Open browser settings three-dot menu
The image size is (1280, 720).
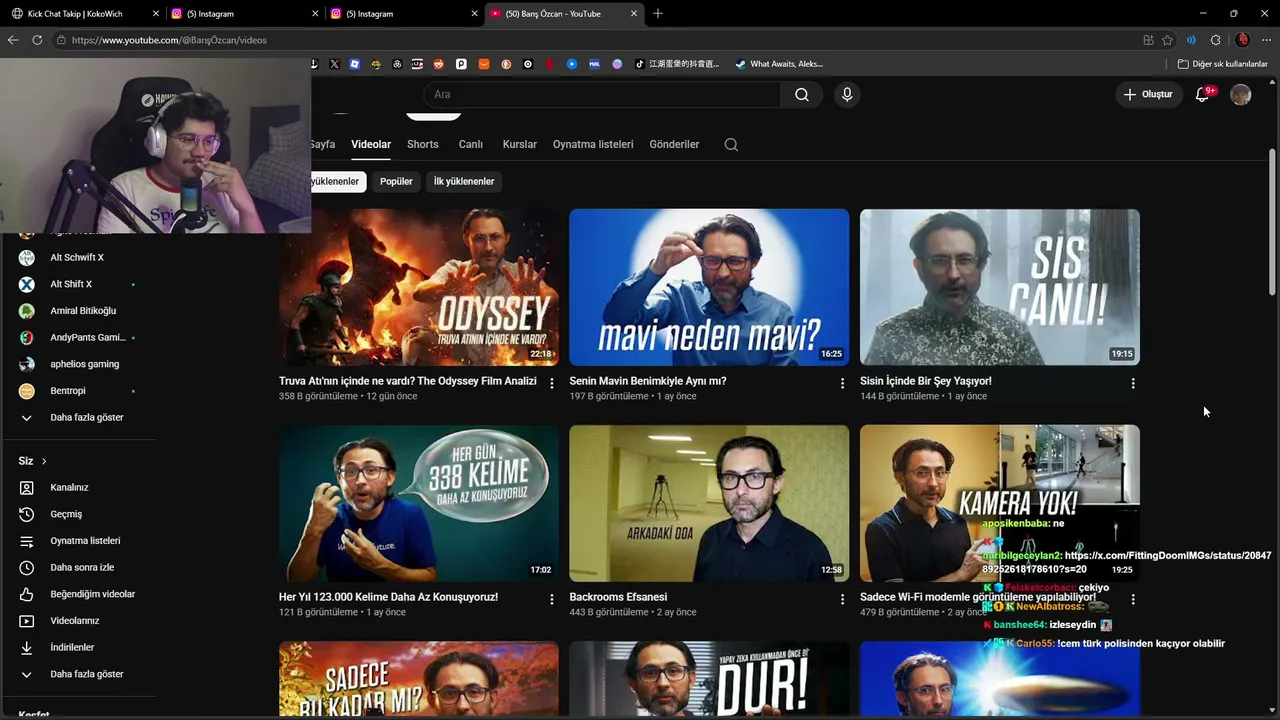point(1266,40)
